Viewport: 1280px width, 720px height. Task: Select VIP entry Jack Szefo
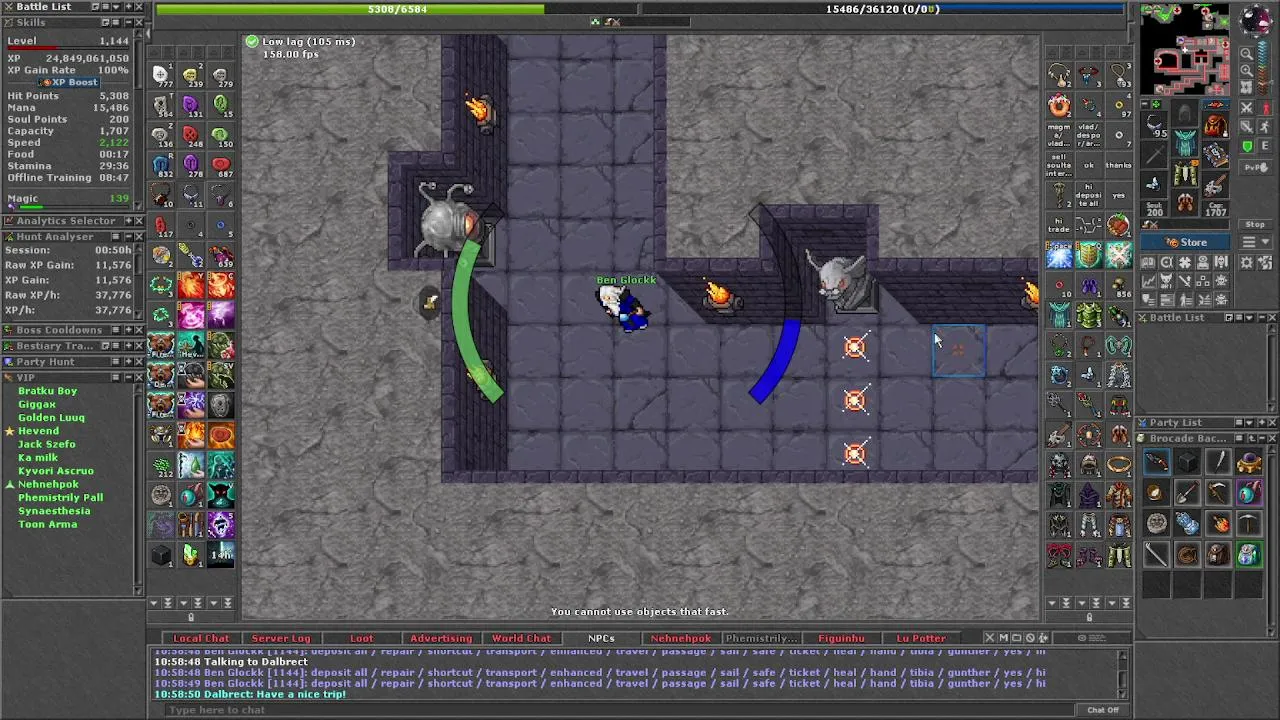click(46, 444)
